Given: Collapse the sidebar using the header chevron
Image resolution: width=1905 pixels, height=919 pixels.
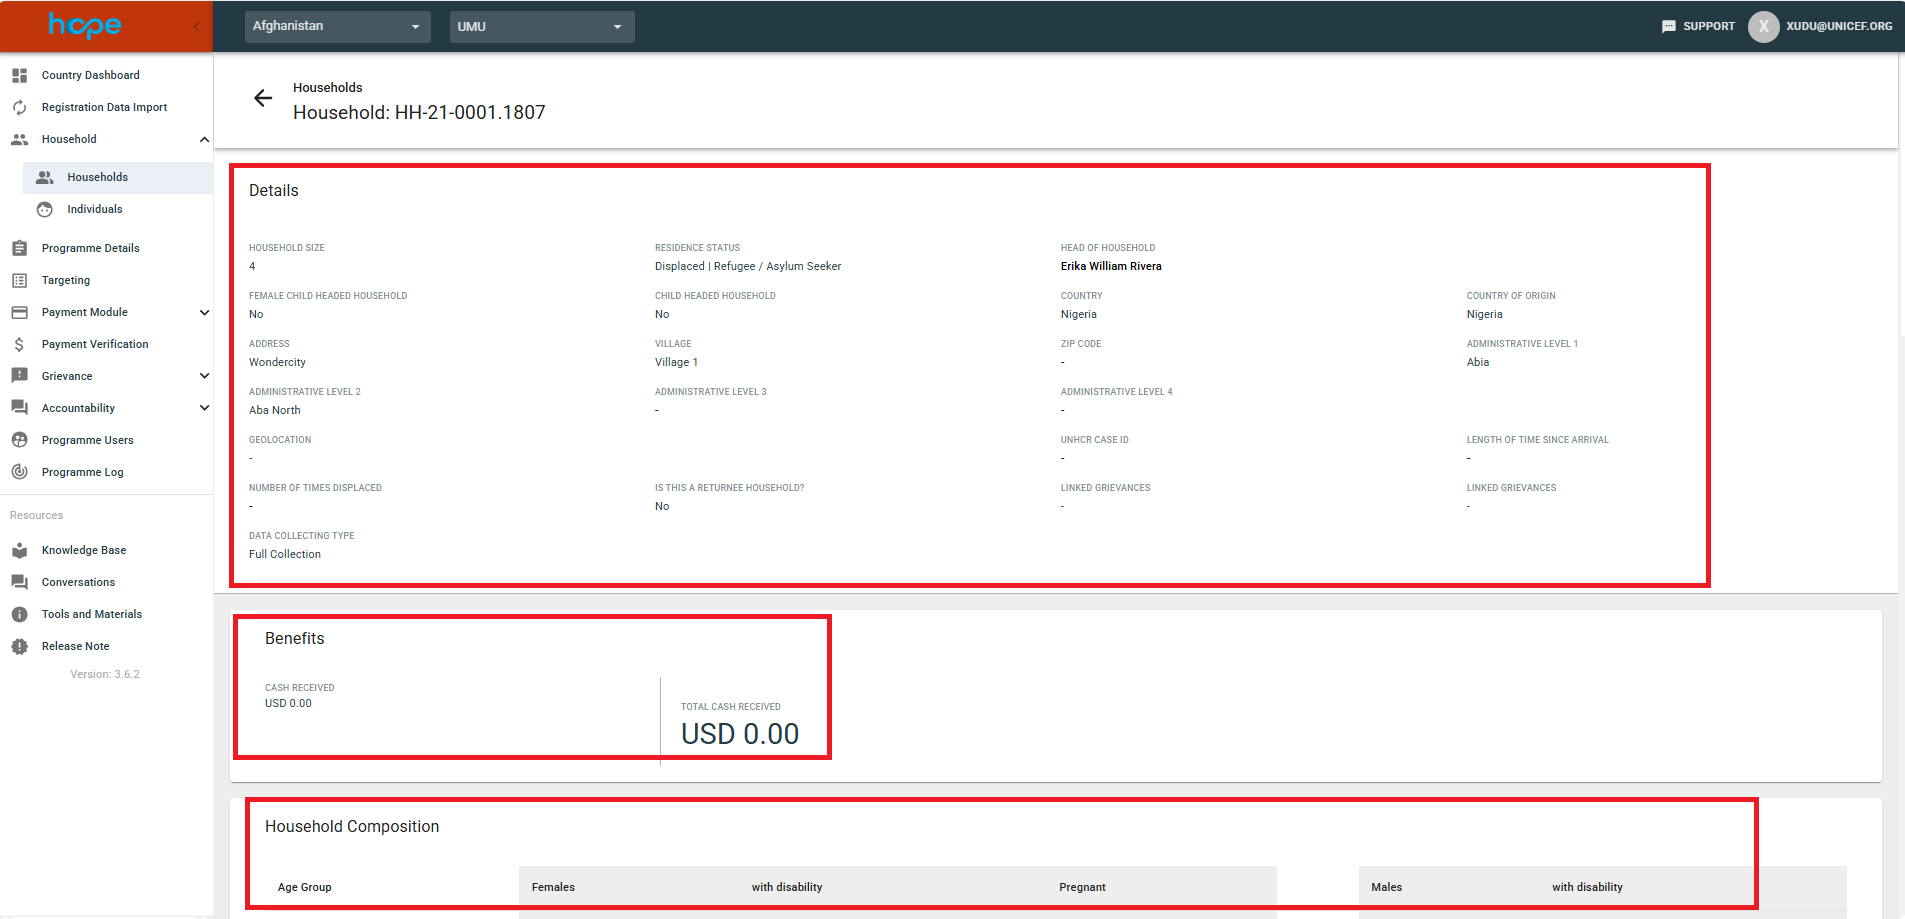Looking at the screenshot, I should [196, 27].
